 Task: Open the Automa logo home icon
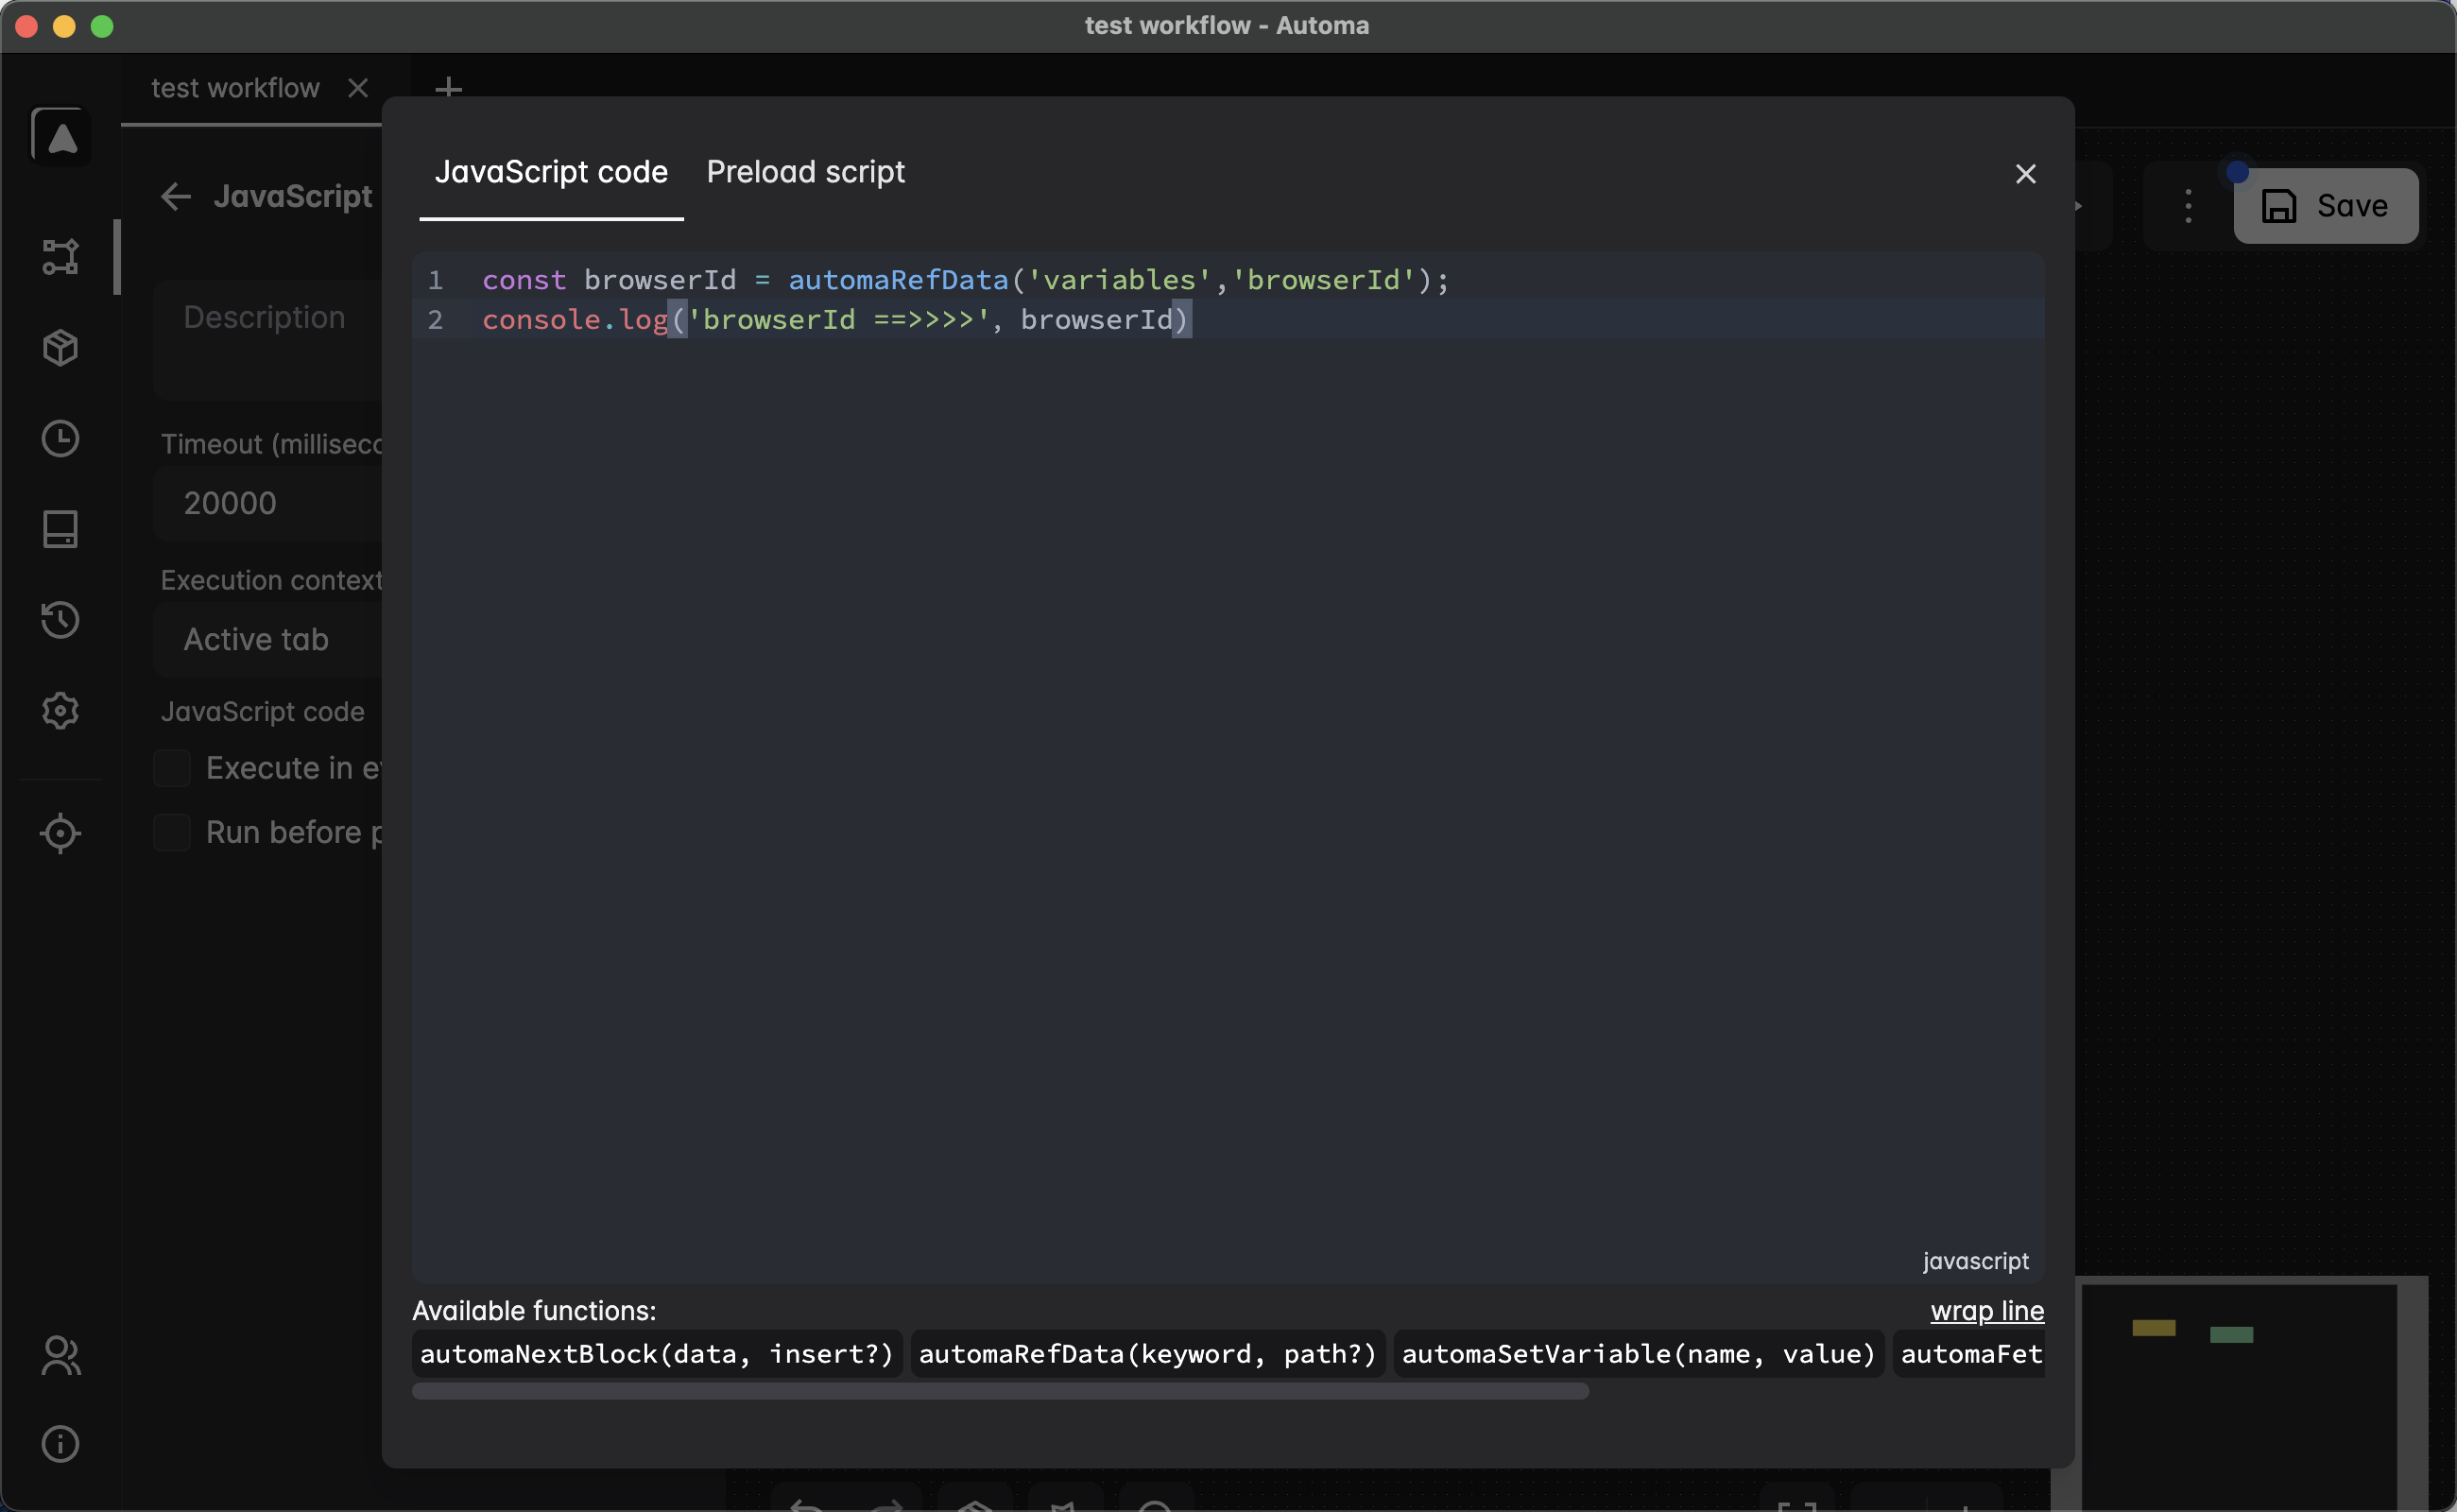tap(61, 137)
